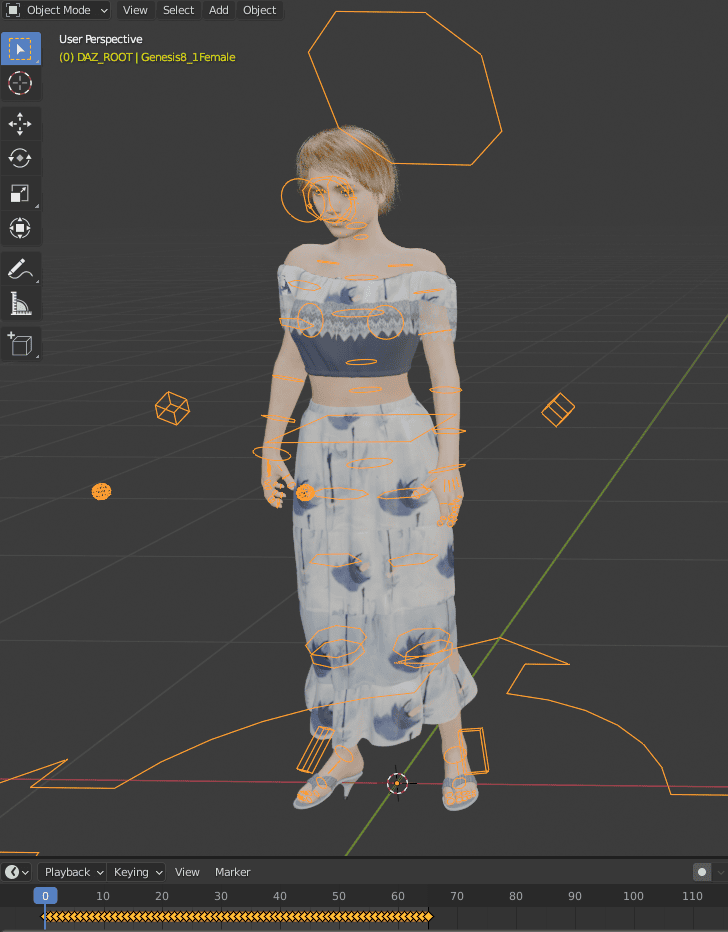Select the Scale tool
Screen dimensions: 728x932
[21, 194]
